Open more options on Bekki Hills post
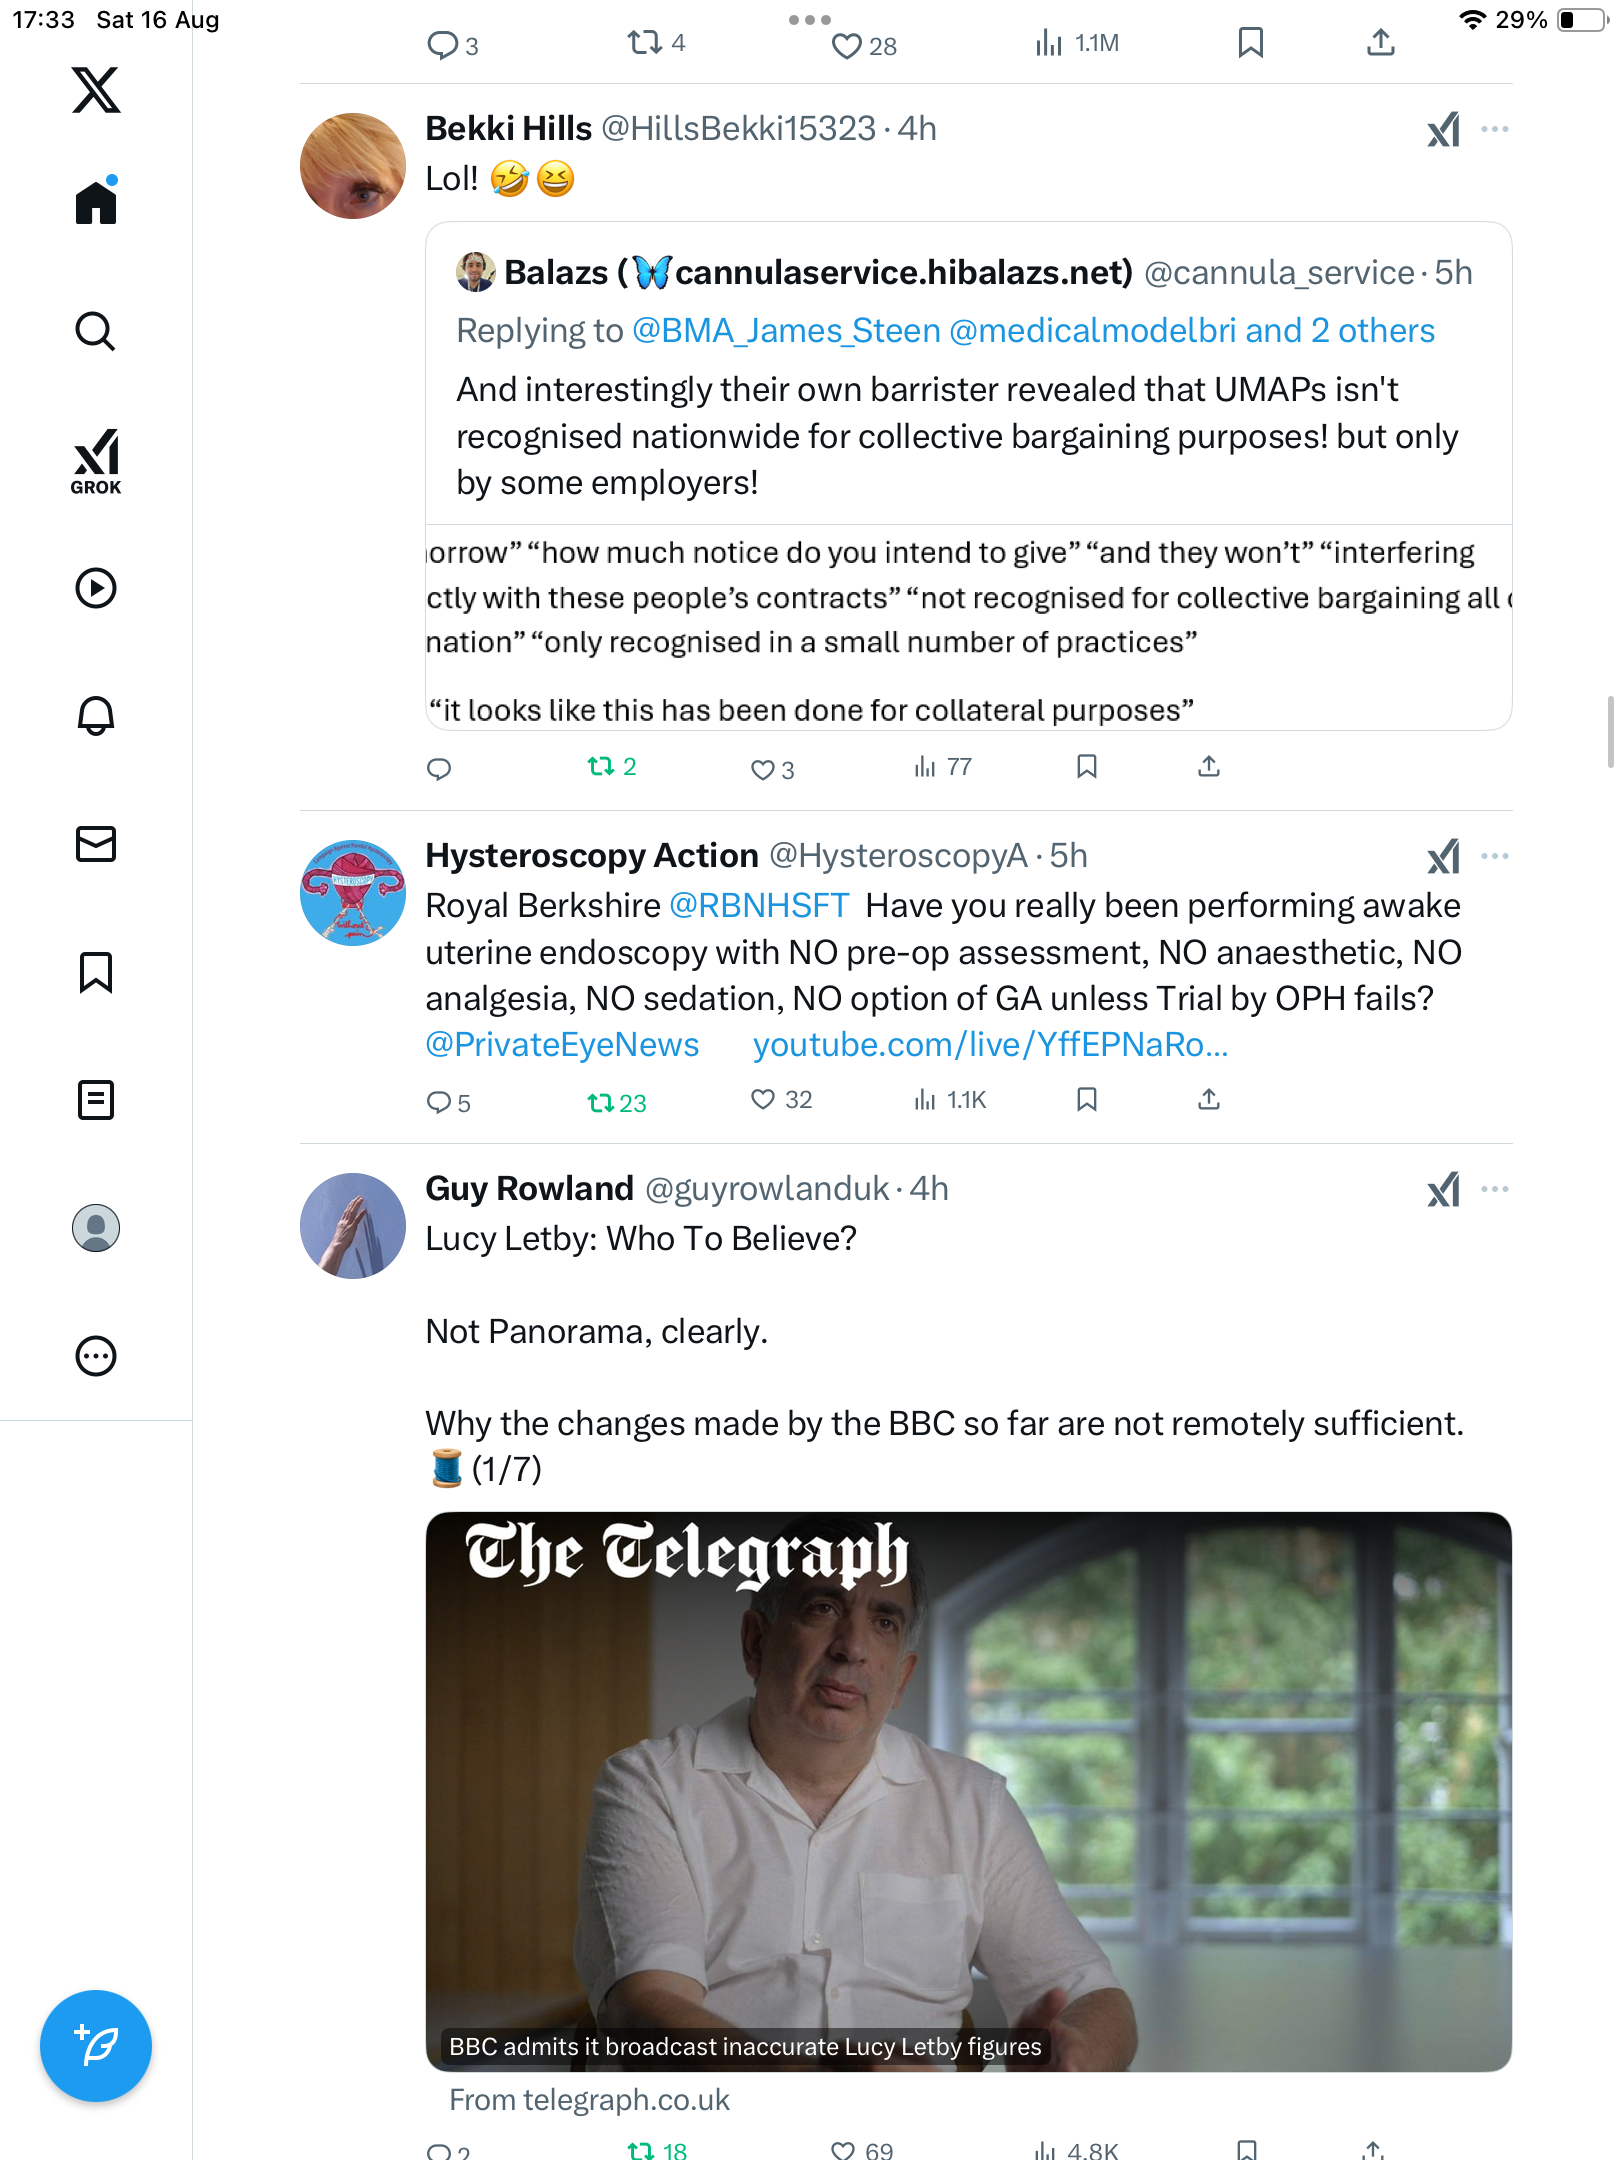This screenshot has height=2160, width=1620. pos(1495,129)
